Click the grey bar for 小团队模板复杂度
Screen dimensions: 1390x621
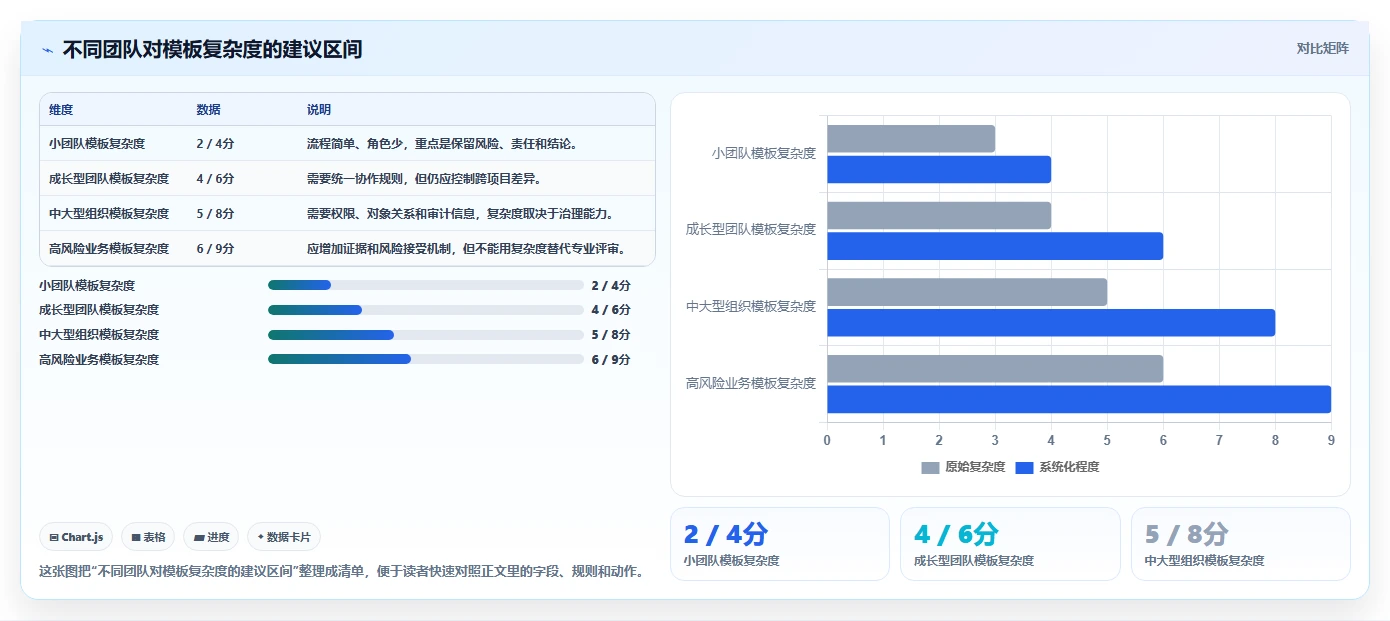[911, 139]
